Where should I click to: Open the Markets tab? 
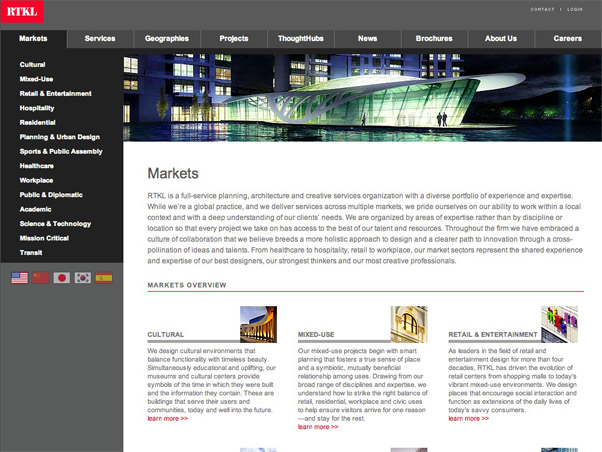(33, 39)
